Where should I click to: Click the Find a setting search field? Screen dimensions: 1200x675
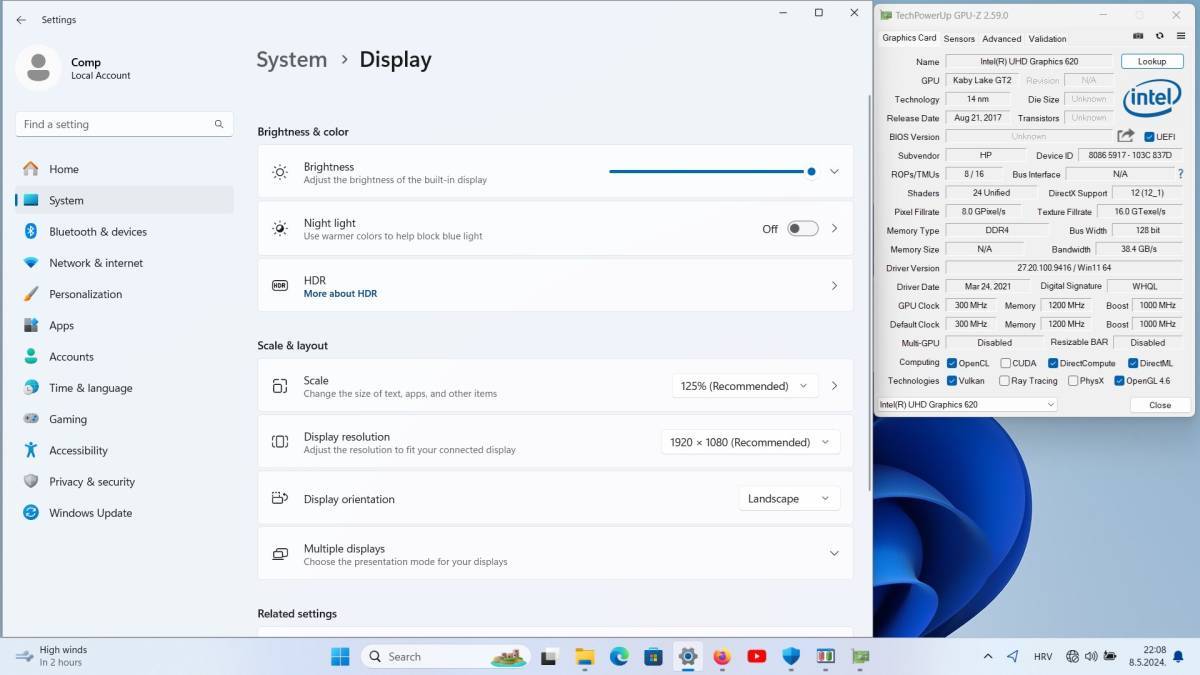pos(125,124)
